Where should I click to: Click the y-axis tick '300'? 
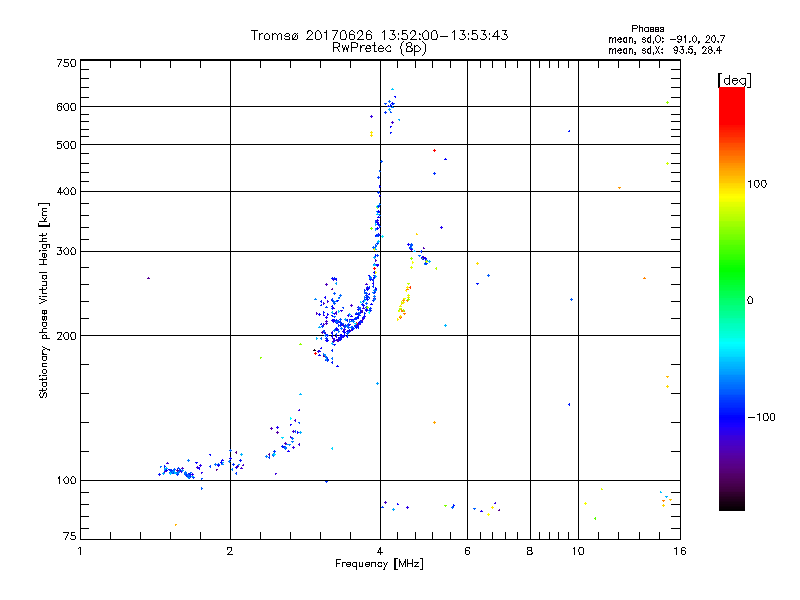pos(66,251)
